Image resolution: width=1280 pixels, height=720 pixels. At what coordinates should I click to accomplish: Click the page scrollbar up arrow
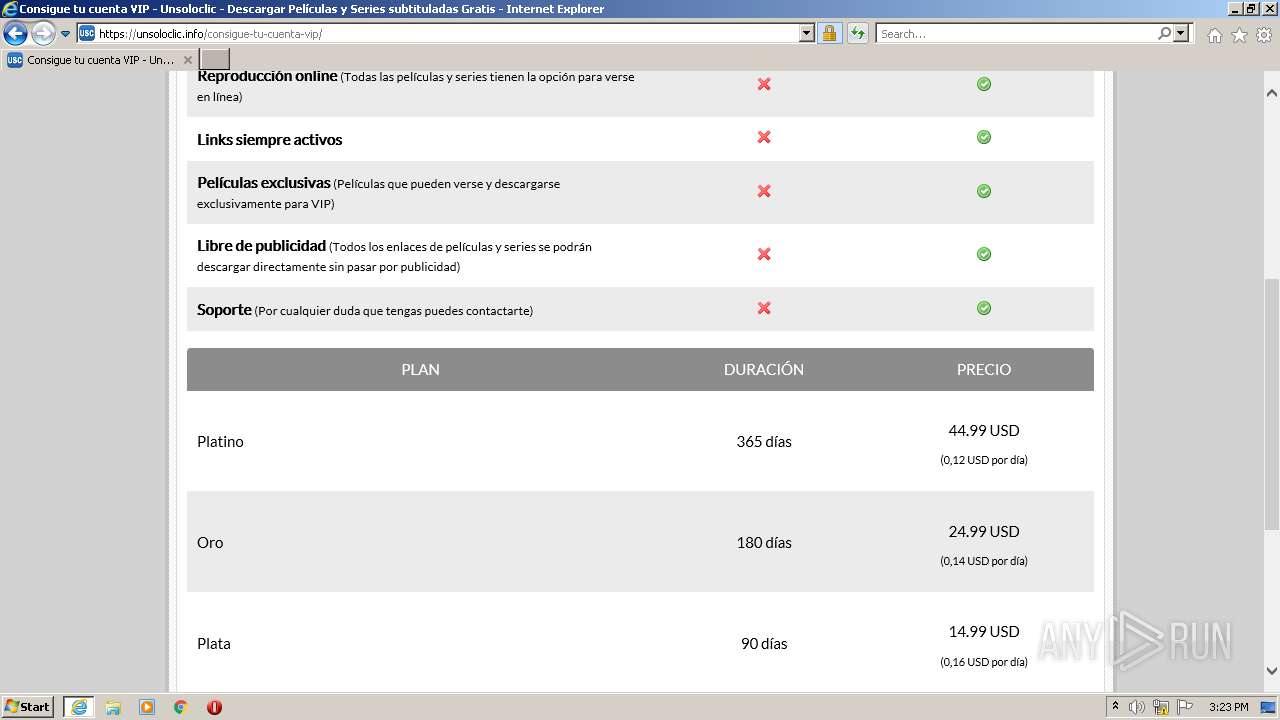pos(1272,92)
